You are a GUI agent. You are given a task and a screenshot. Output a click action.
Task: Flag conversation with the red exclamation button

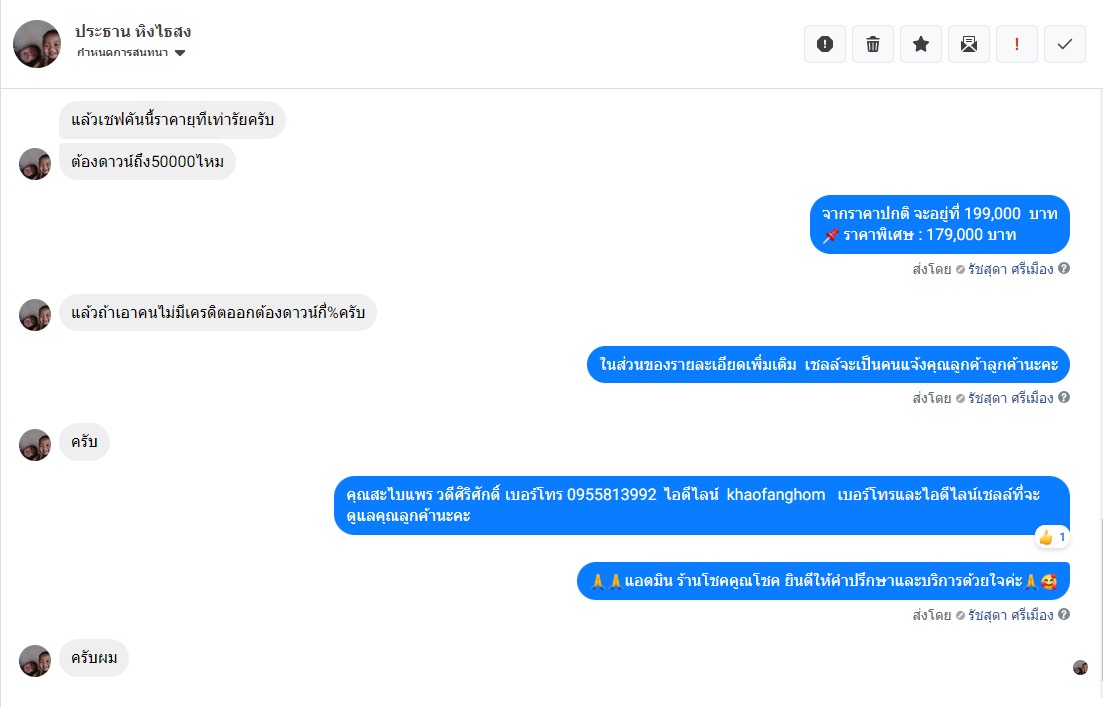point(1017,44)
